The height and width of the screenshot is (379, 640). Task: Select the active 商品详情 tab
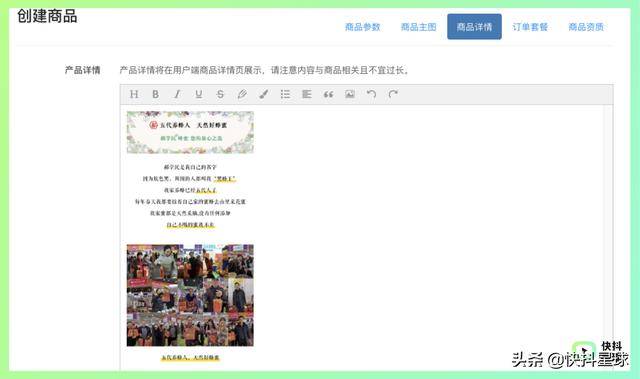474,27
